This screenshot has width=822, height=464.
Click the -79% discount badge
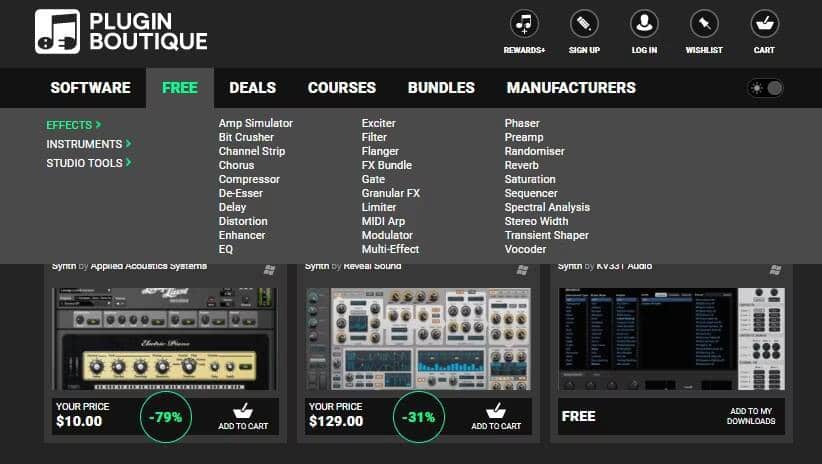click(166, 417)
